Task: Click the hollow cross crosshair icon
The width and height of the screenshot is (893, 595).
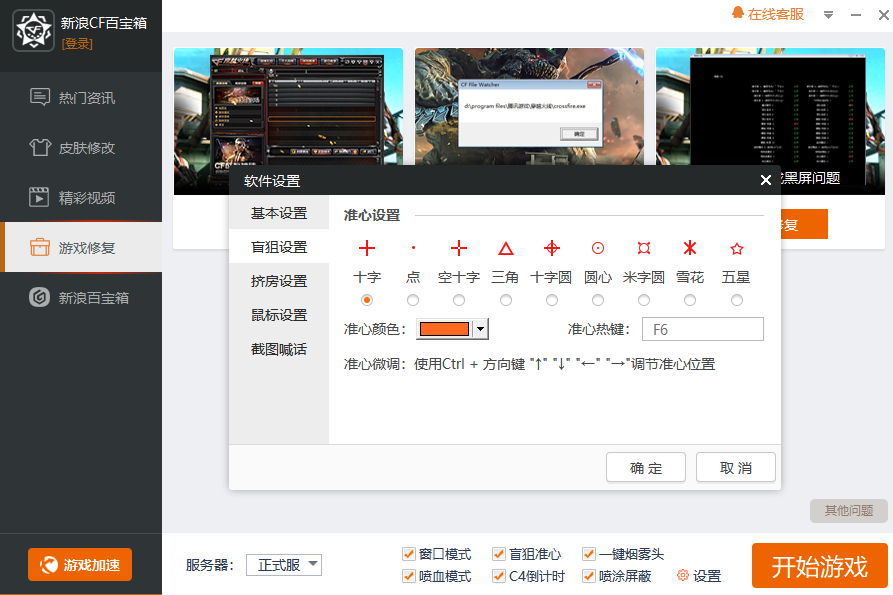Action: [459, 248]
